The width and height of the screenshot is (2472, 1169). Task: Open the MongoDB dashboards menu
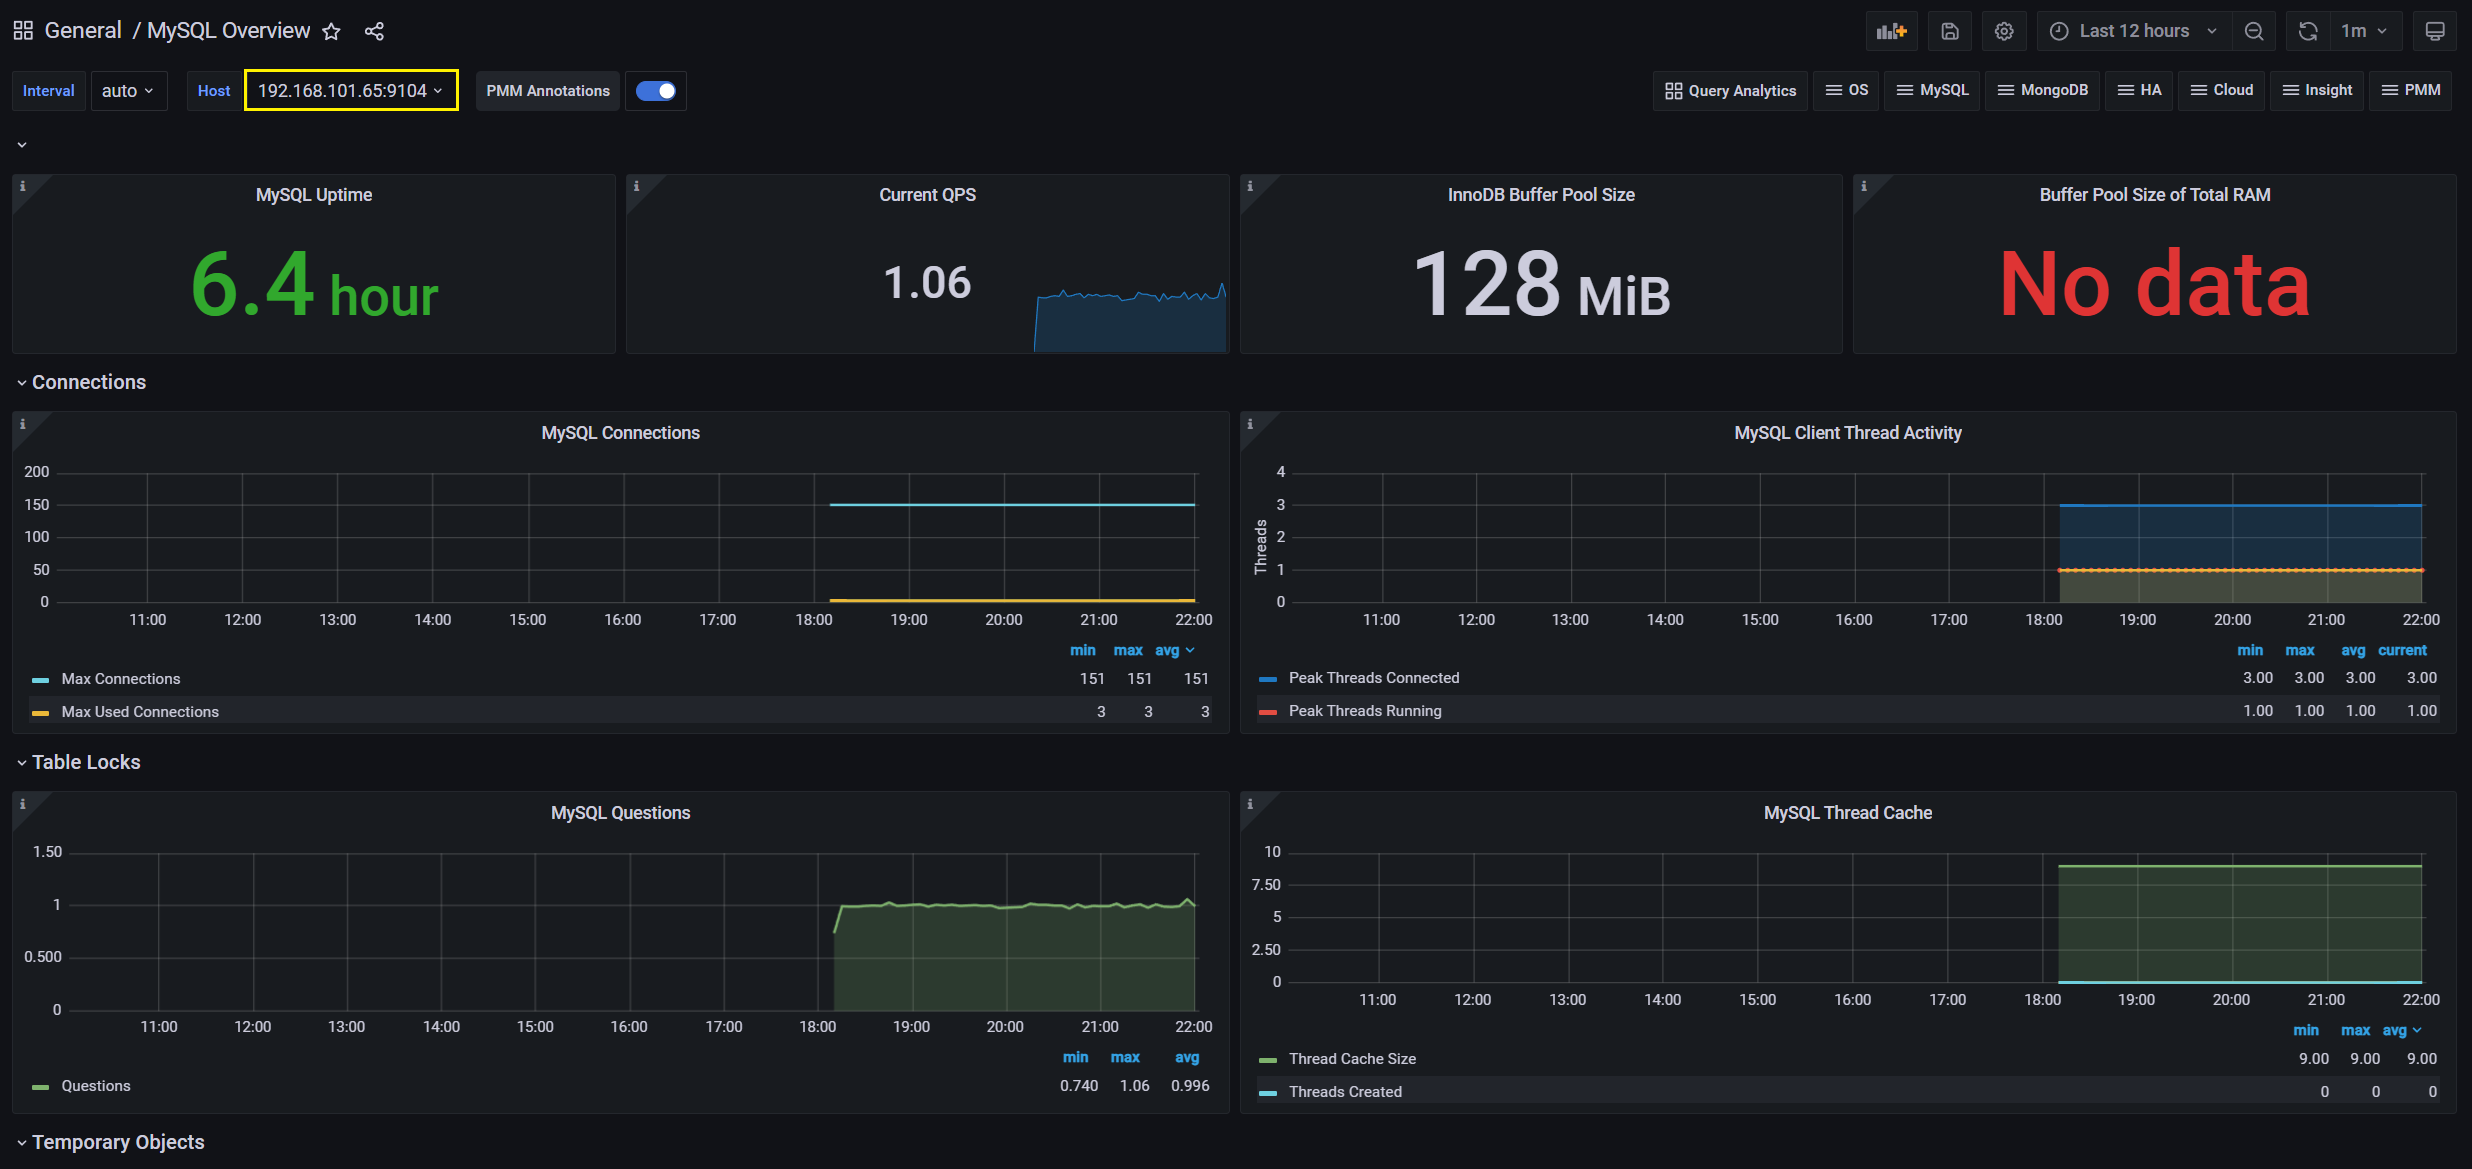pos(2042,90)
